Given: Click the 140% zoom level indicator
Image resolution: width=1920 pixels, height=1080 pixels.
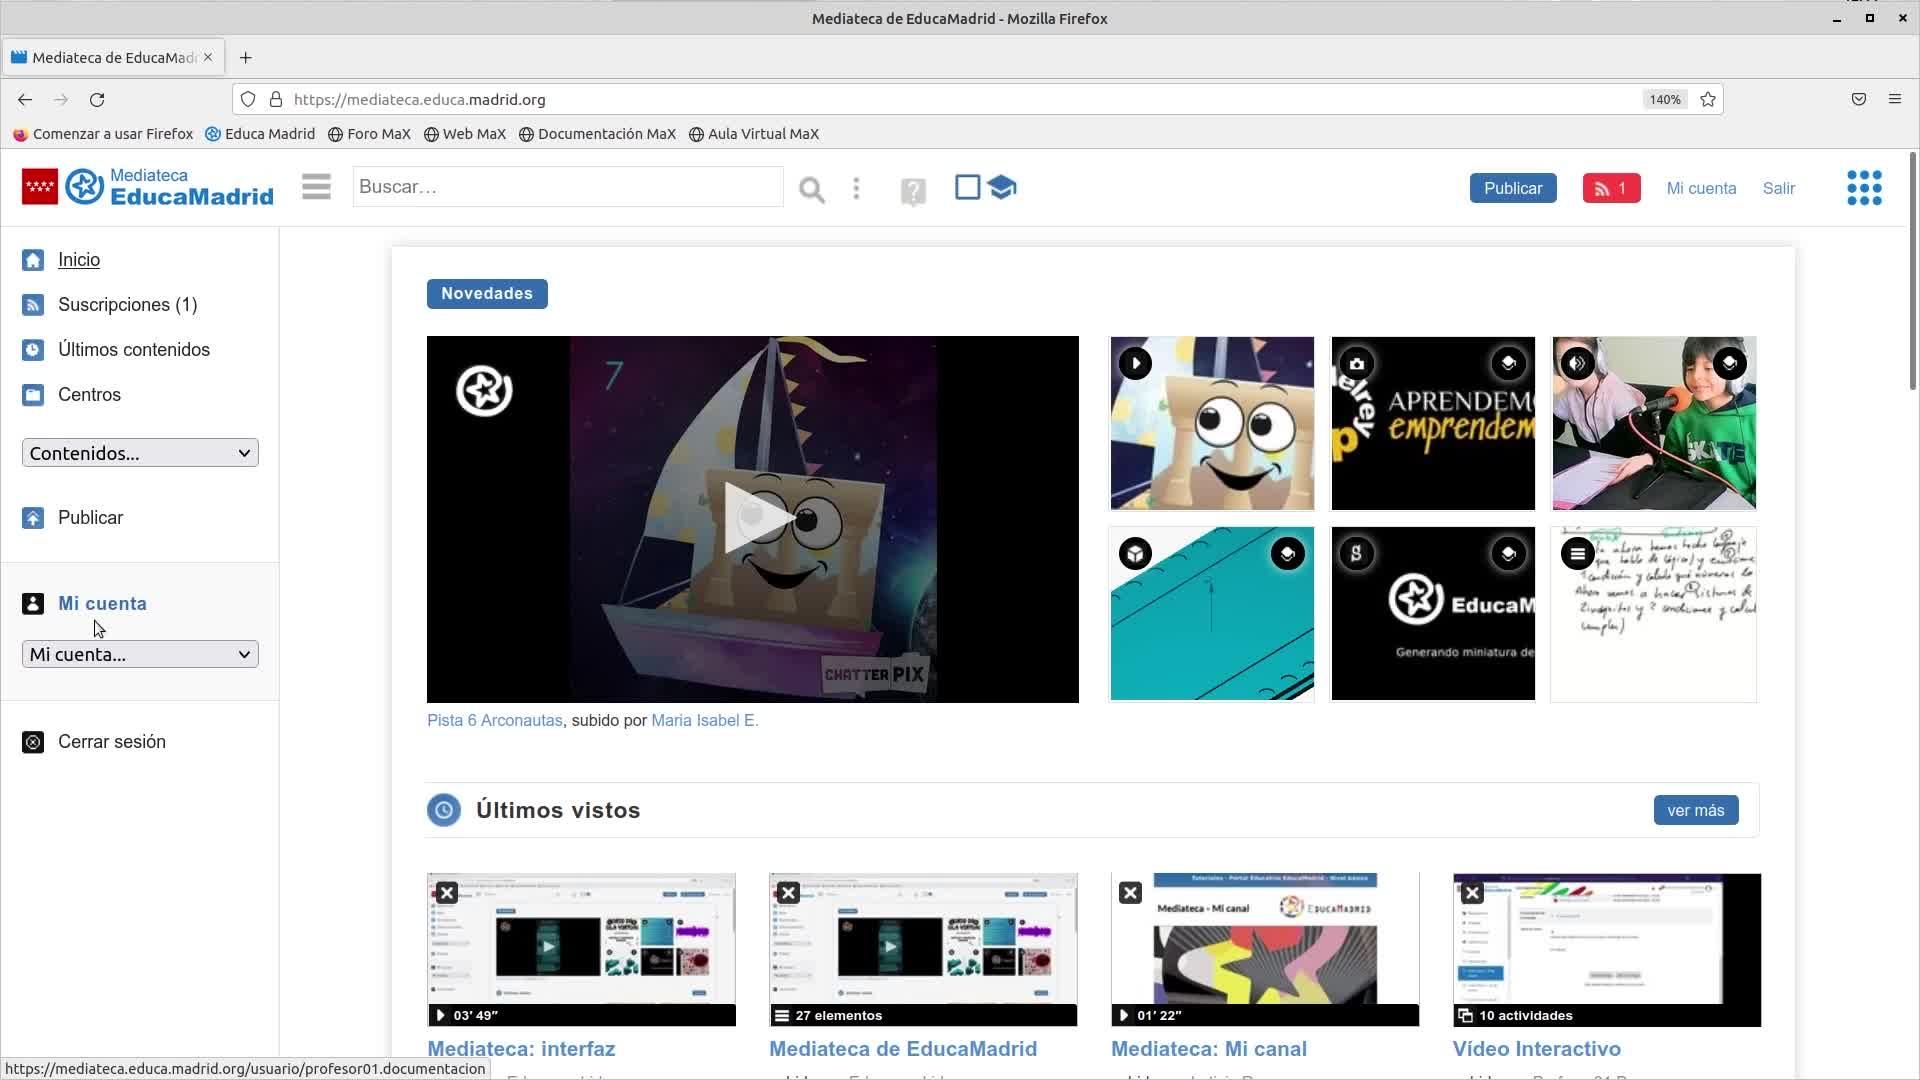Looking at the screenshot, I should 1665,99.
